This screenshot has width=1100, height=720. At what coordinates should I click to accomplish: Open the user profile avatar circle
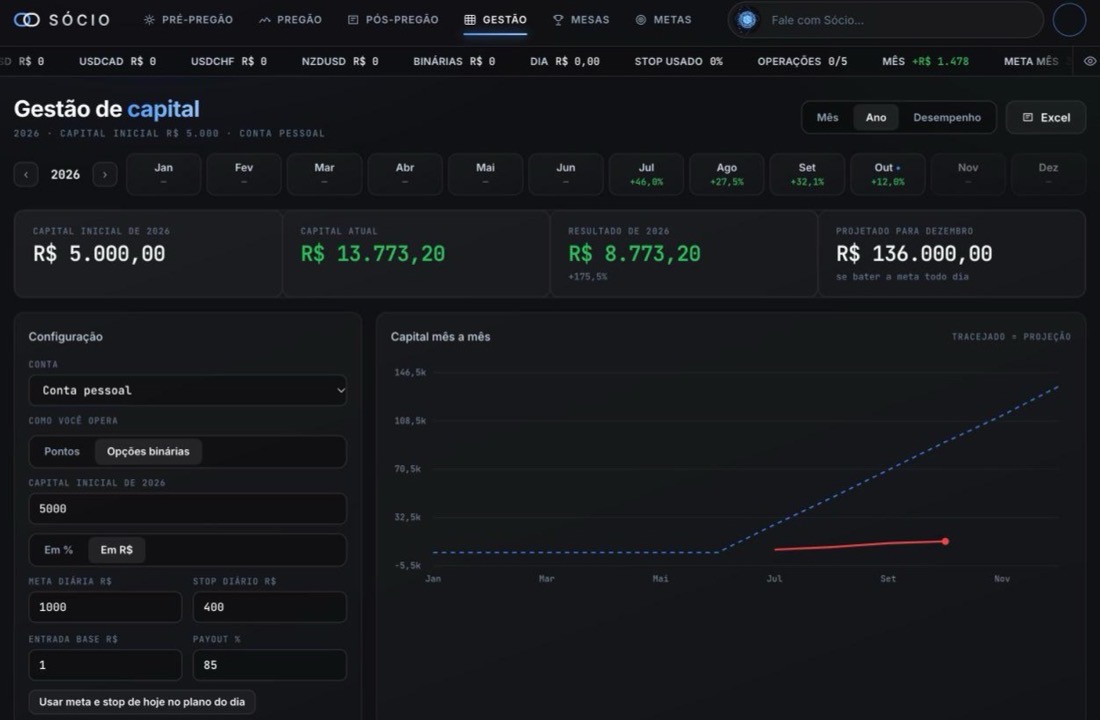pyautogui.click(x=1069, y=20)
